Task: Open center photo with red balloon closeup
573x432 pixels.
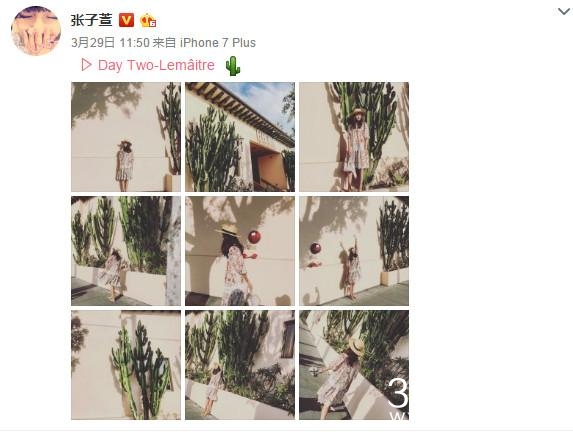Action: pyautogui.click(x=240, y=251)
